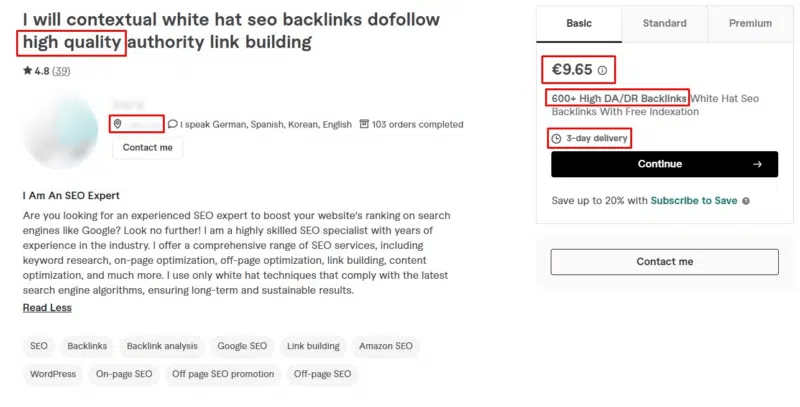Click the Contact me button in the right sidebar
800x407 pixels.
664,262
